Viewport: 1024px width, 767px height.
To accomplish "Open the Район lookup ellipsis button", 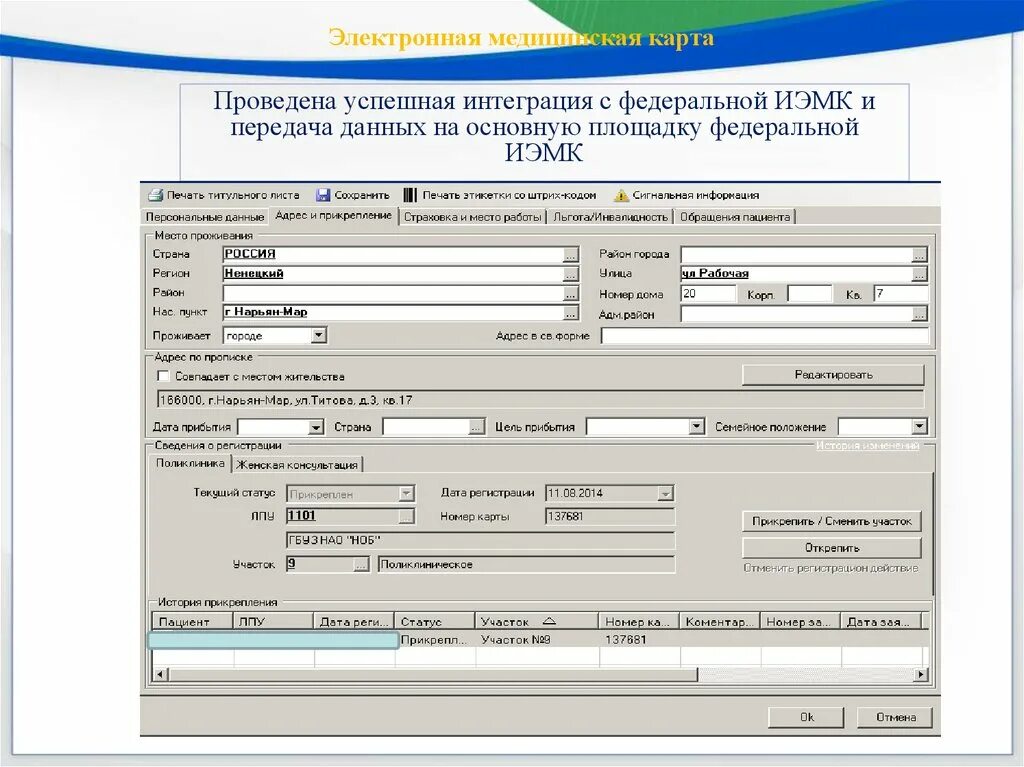I will (570, 294).
